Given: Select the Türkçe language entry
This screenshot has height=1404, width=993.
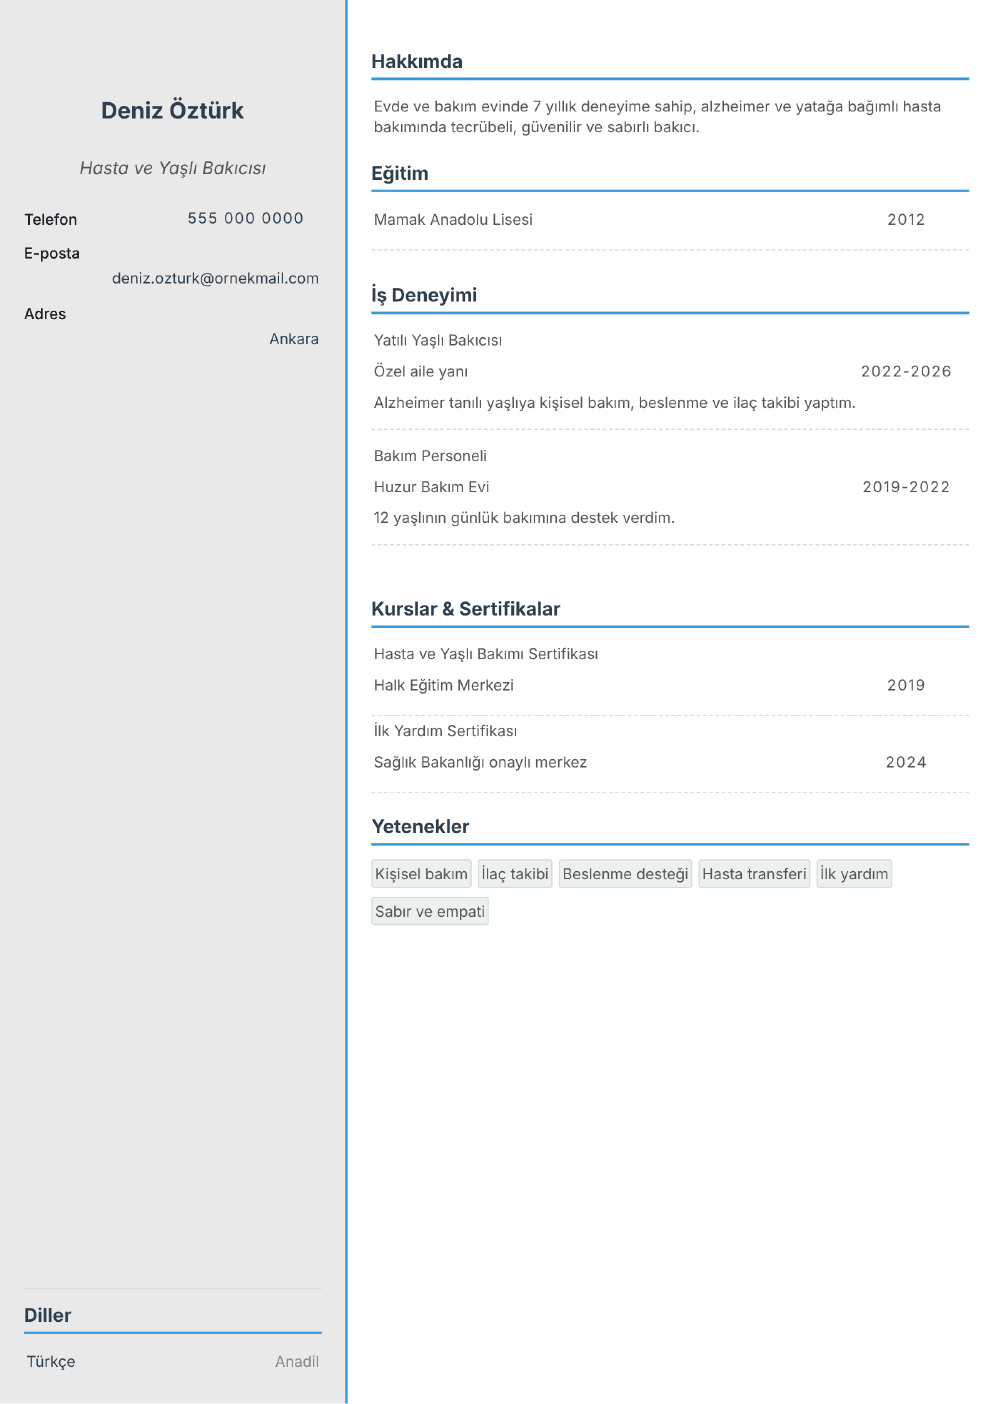Looking at the screenshot, I should [x=51, y=1361].
